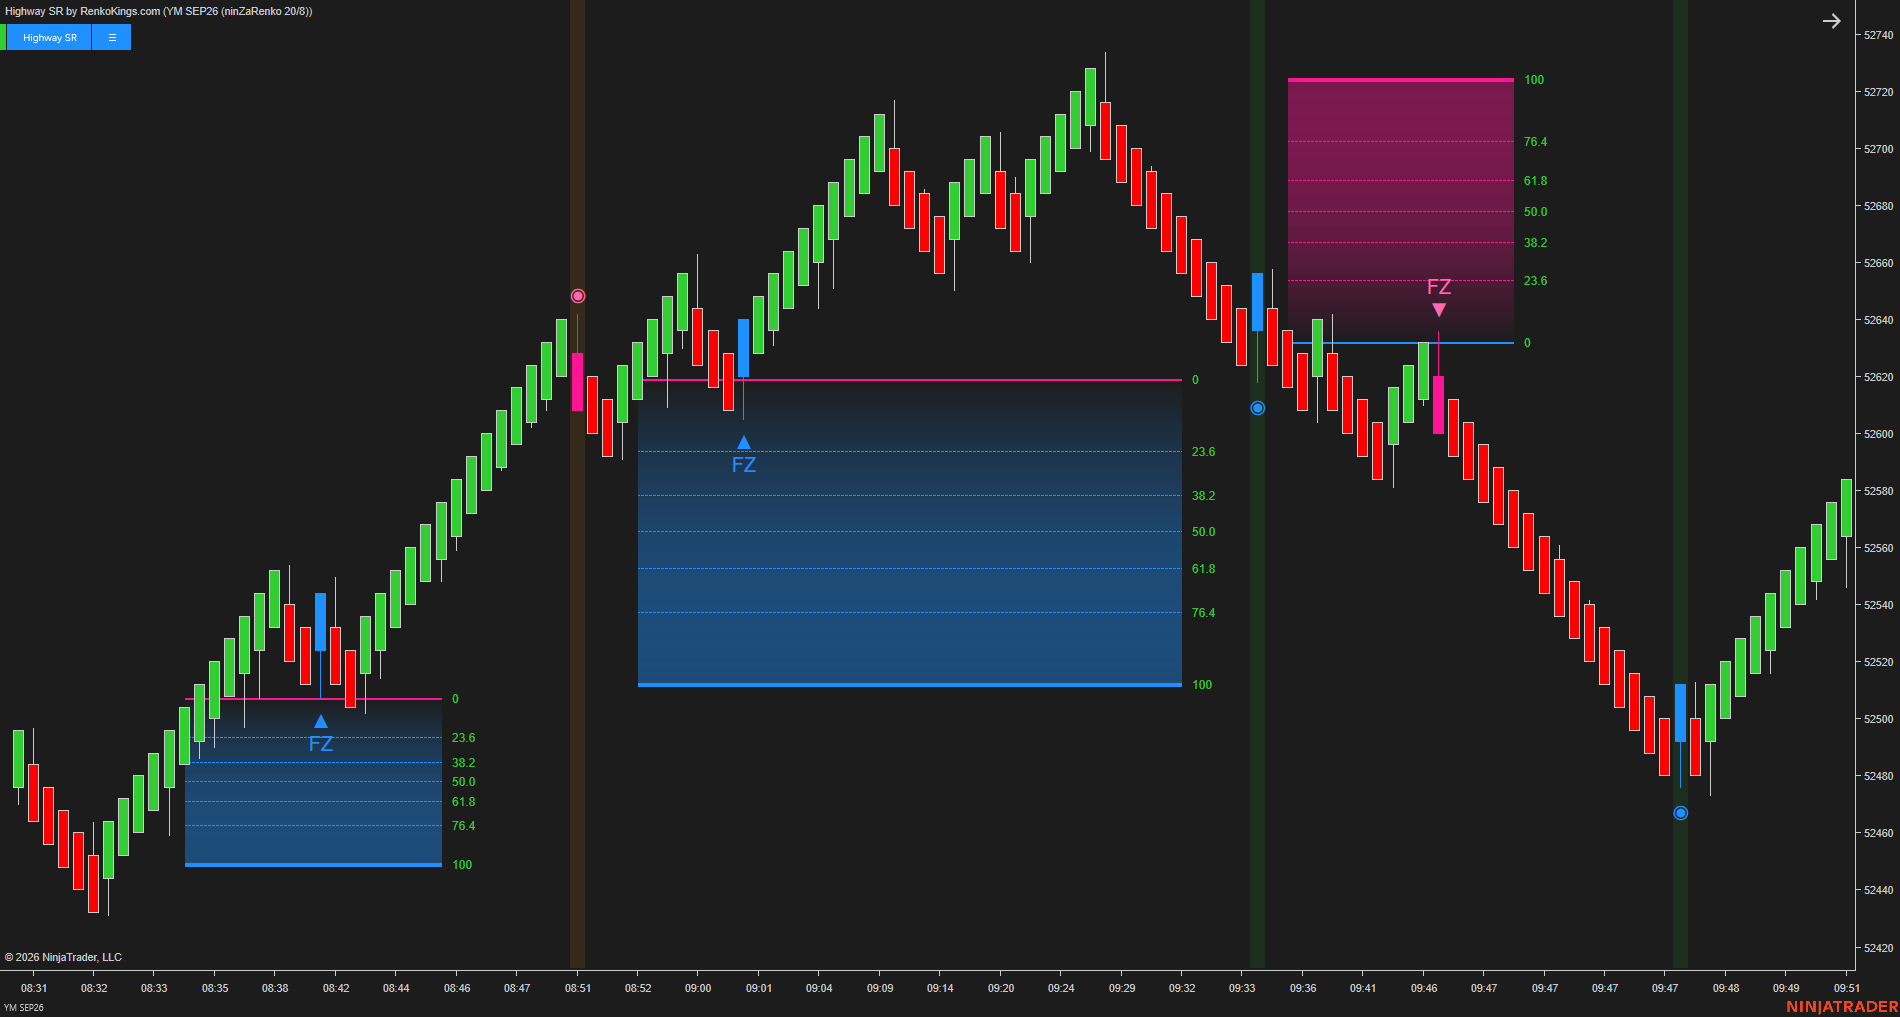Click the 0 label of the magenta zone
The width and height of the screenshot is (1900, 1017).
tap(1527, 343)
